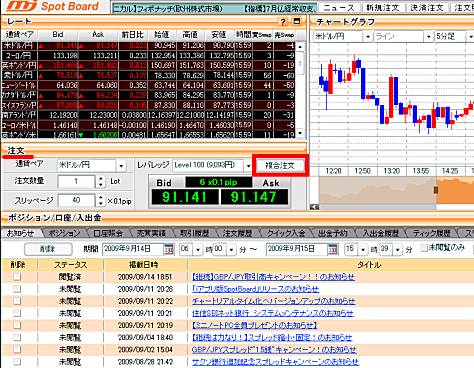474x368 pixels.
Task: Click the rate table vertical scrollbar thumb
Action: [x=300, y=63]
